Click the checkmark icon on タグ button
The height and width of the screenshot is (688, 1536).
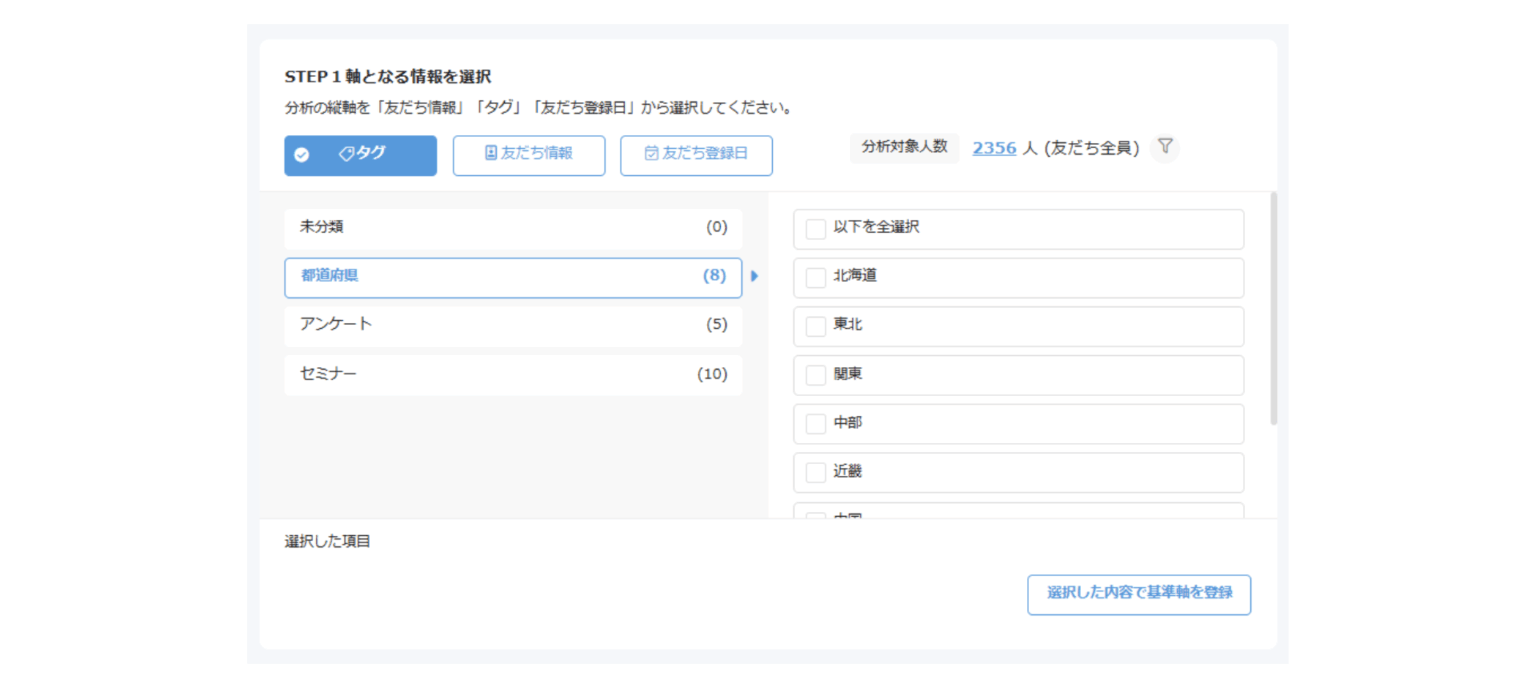coord(301,155)
